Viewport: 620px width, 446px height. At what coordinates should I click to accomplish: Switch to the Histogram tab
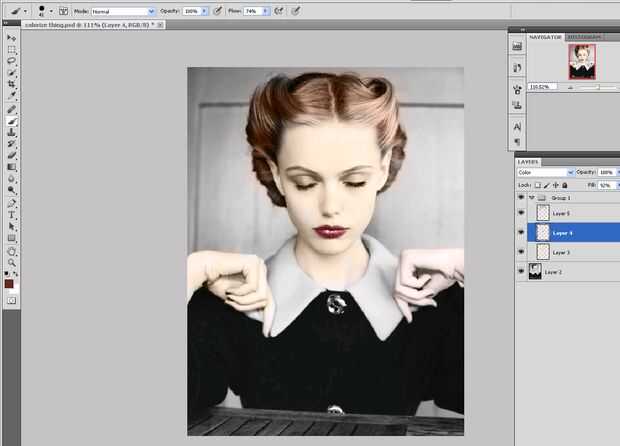[584, 37]
